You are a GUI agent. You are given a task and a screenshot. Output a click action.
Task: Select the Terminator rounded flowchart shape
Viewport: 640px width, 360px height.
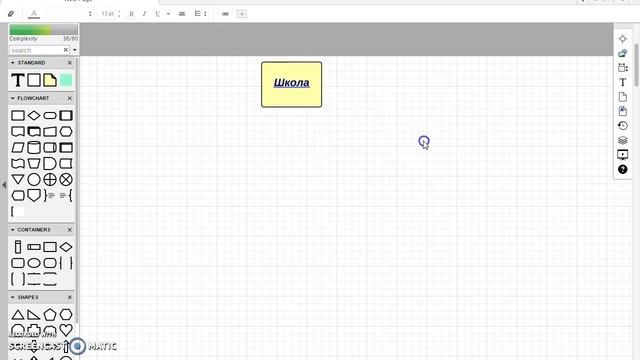(50, 116)
